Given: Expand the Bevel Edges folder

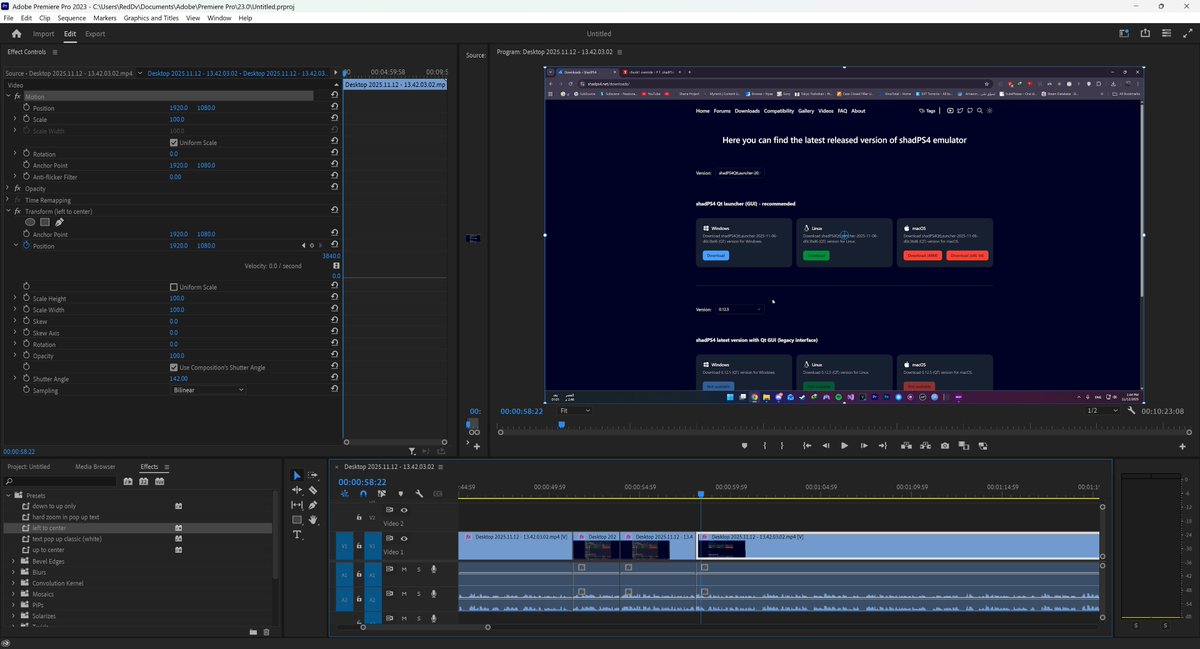Looking at the screenshot, I should tap(13, 561).
